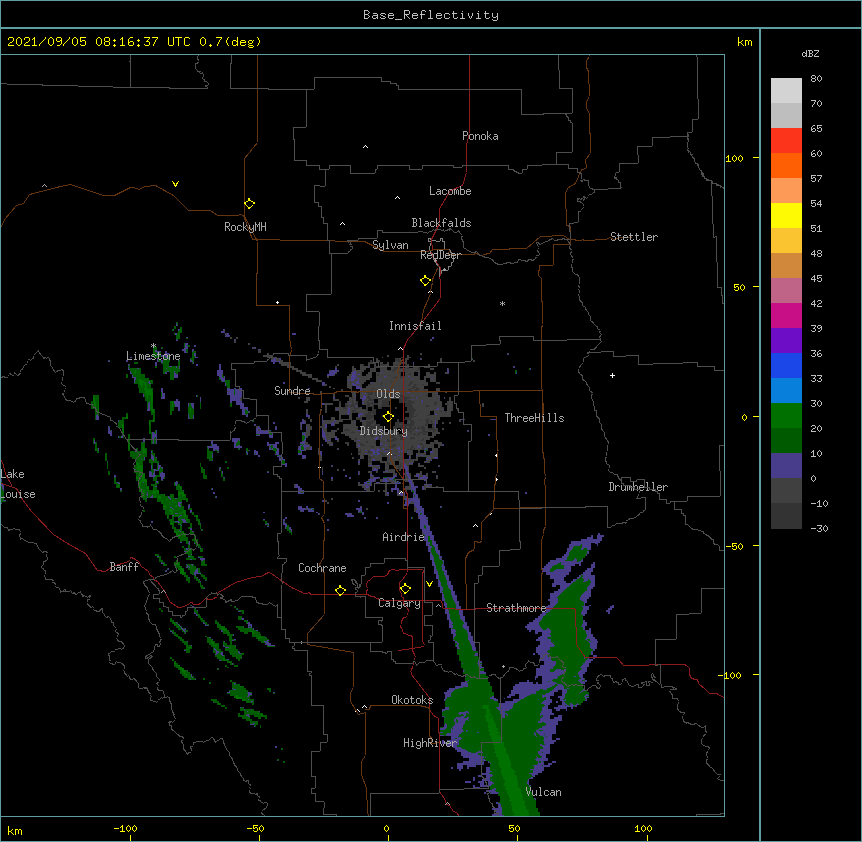Click the Cochrane town label
Image resolution: width=862 pixels, height=842 pixels.
tap(322, 568)
